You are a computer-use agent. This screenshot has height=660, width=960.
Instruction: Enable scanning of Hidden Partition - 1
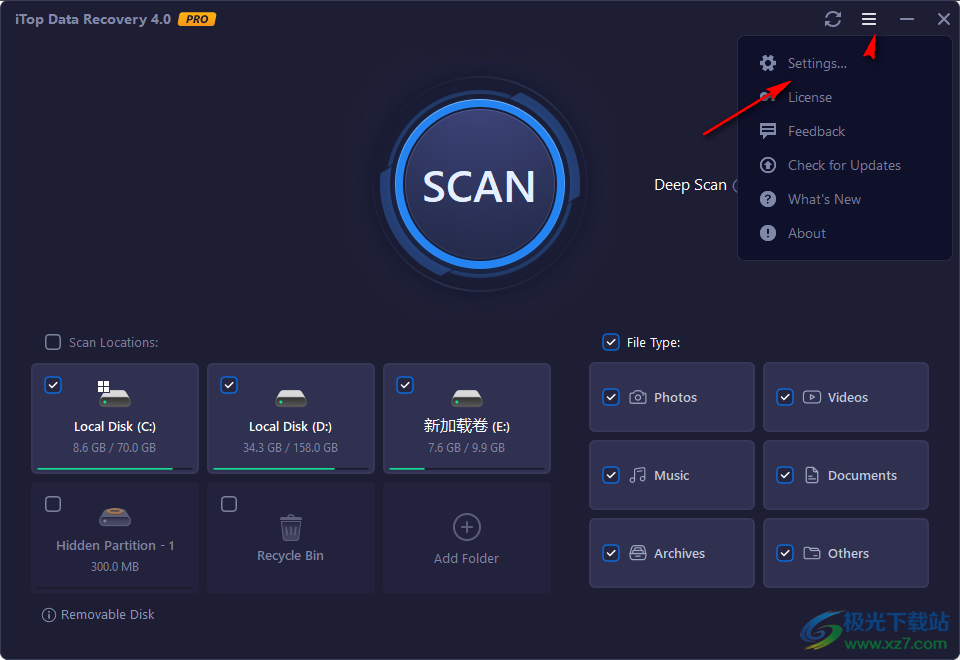(53, 504)
